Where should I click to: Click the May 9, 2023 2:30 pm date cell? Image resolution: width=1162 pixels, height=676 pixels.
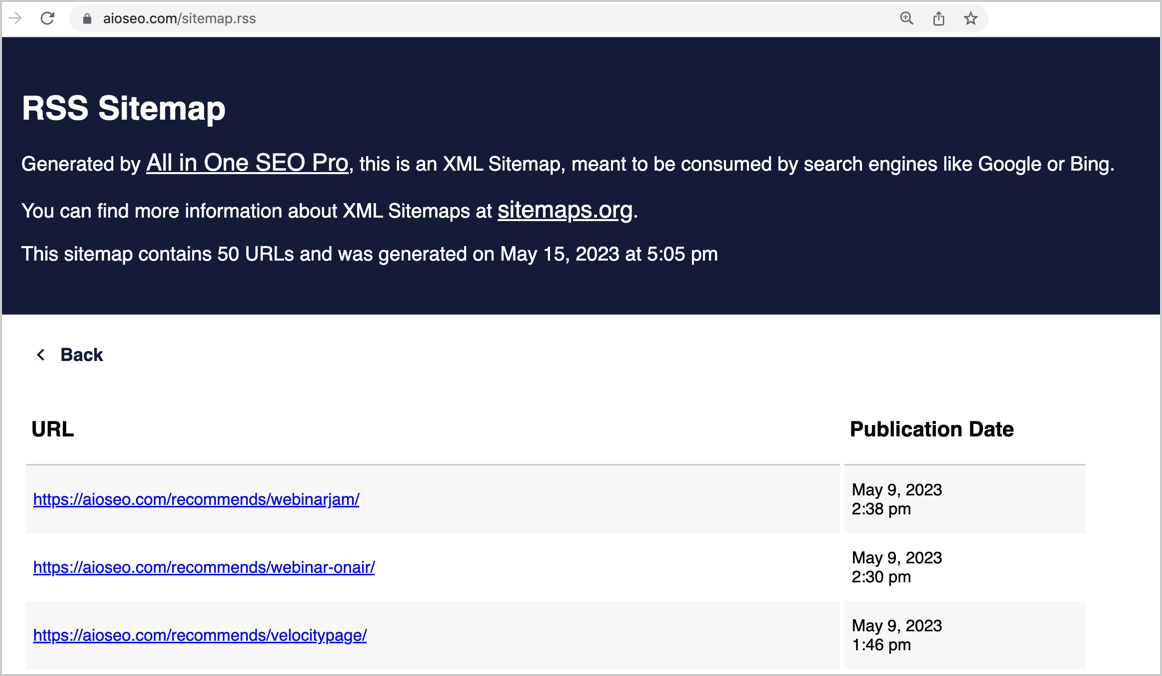pyautogui.click(x=965, y=567)
